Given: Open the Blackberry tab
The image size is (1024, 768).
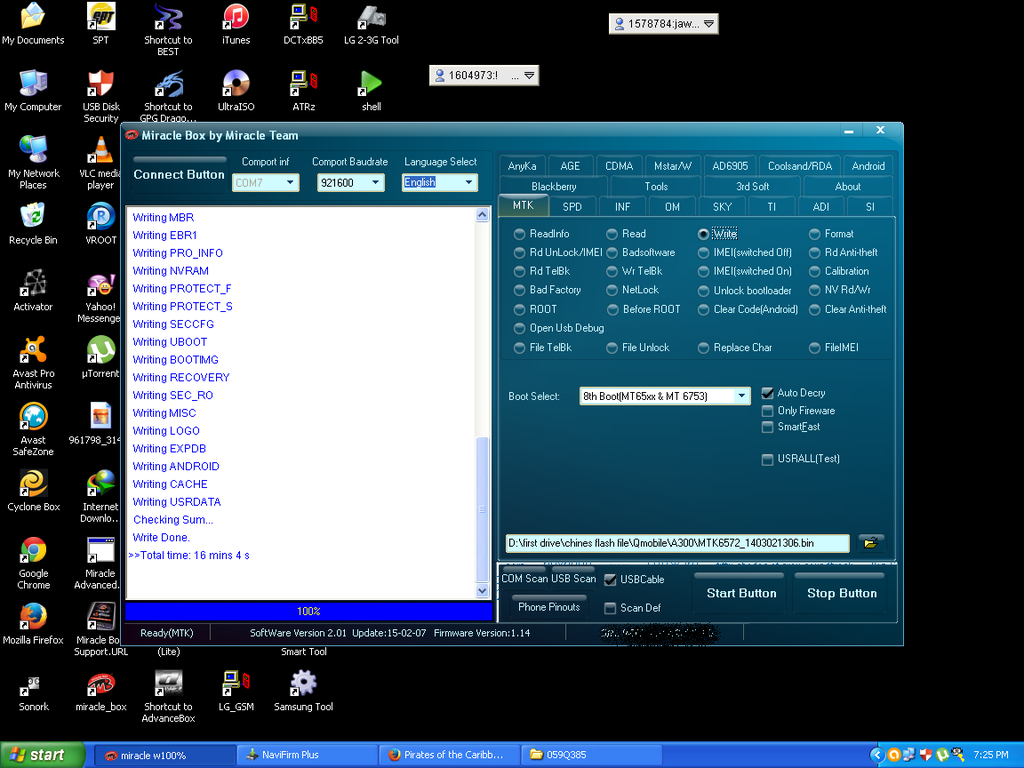Looking at the screenshot, I should (554, 186).
